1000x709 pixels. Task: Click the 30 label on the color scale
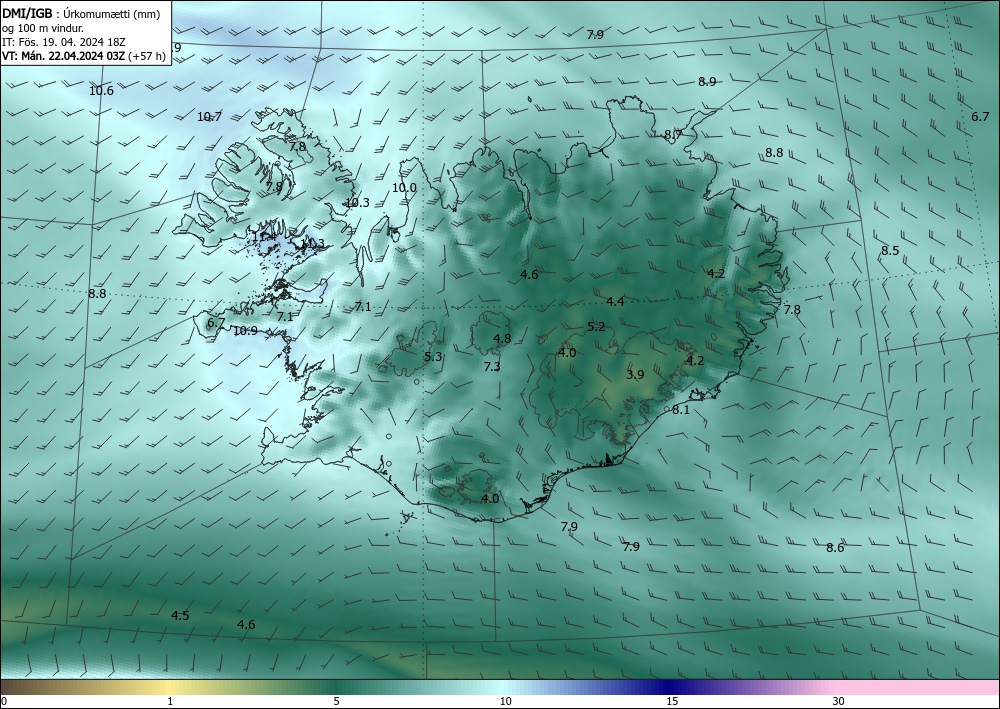[839, 701]
